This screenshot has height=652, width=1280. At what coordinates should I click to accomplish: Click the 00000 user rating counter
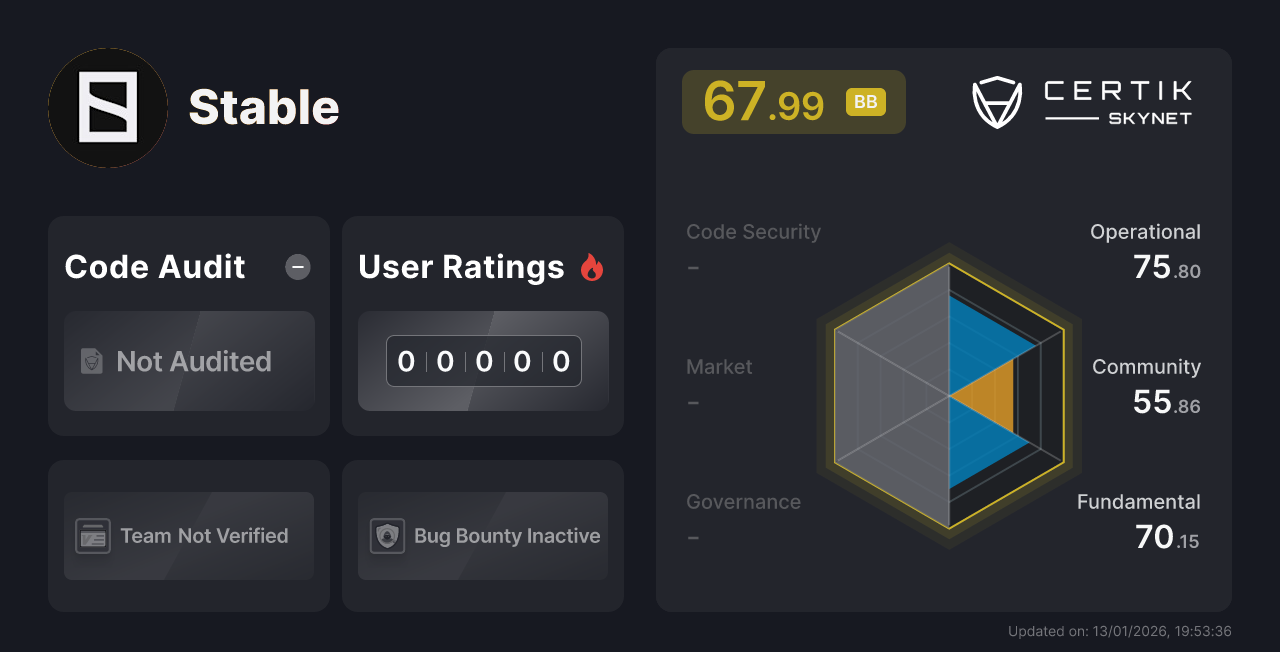point(483,361)
